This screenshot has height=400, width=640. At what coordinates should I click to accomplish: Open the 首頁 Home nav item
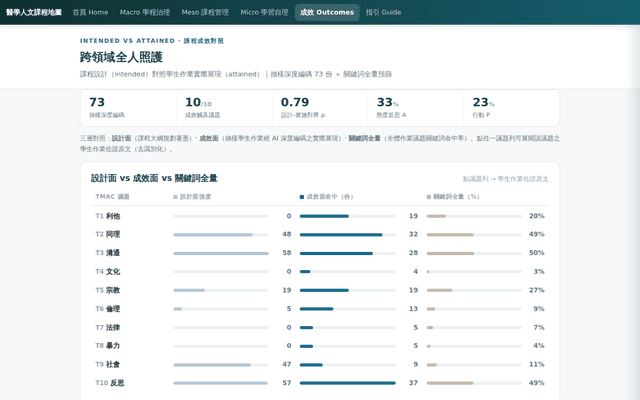point(90,12)
